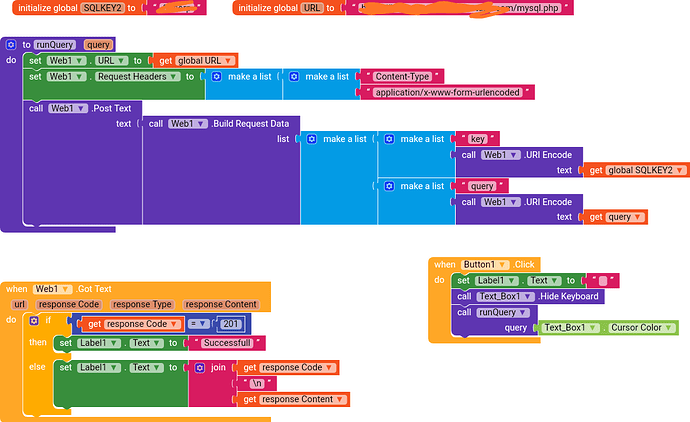Click the gear icon on the if block
The height and width of the screenshot is (422, 690).
pyautogui.click(x=34, y=322)
